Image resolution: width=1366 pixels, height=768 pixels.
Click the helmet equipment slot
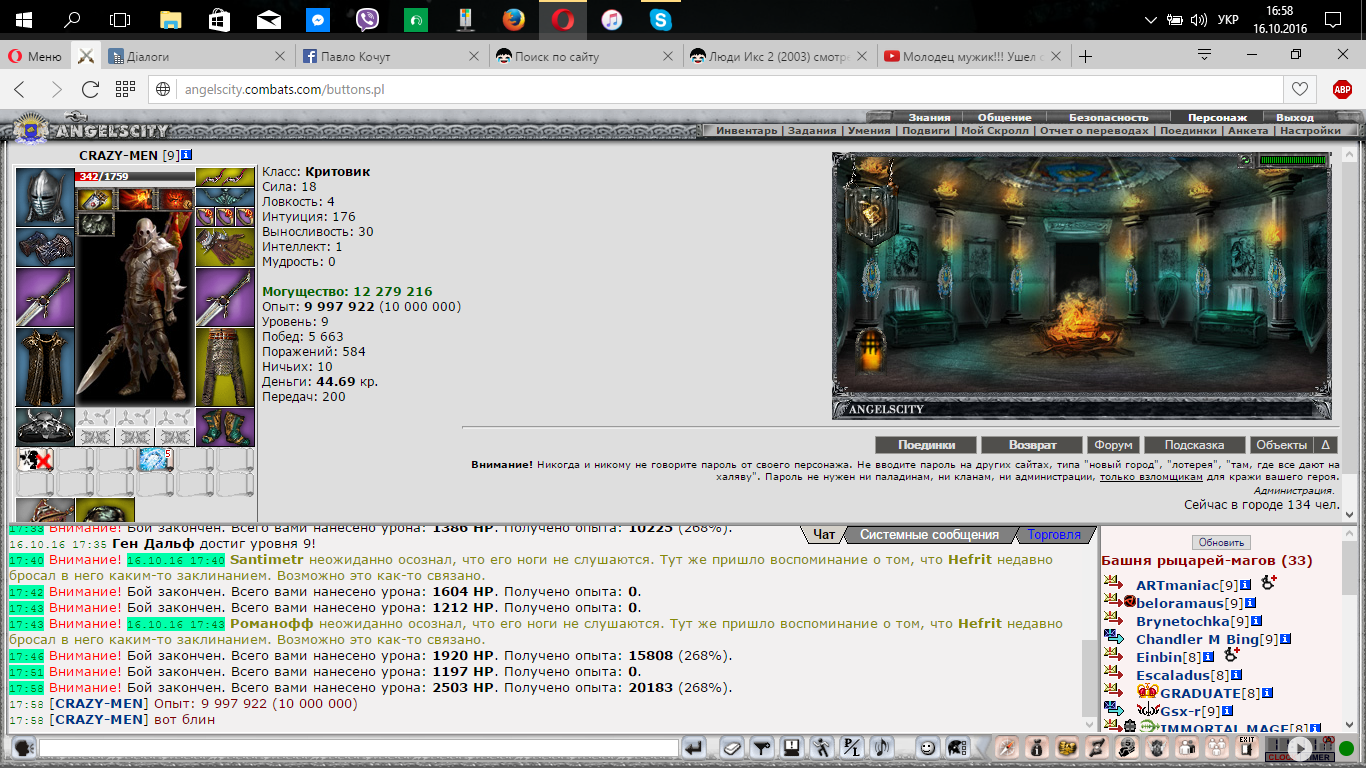click(x=45, y=197)
